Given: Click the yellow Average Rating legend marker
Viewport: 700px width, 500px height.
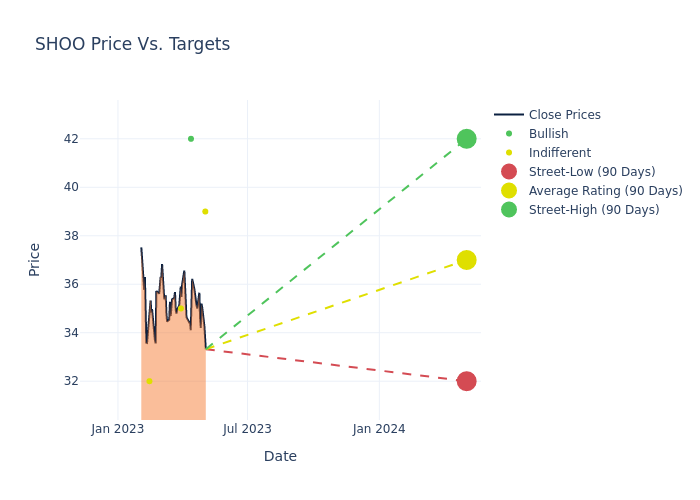Looking at the screenshot, I should (509, 191).
